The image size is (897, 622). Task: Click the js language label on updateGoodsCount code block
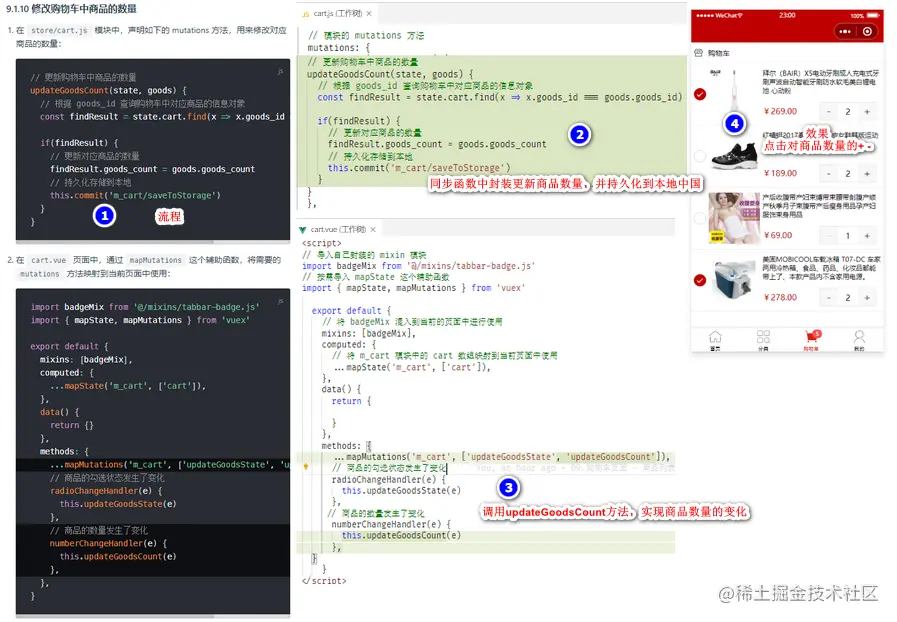(x=280, y=71)
